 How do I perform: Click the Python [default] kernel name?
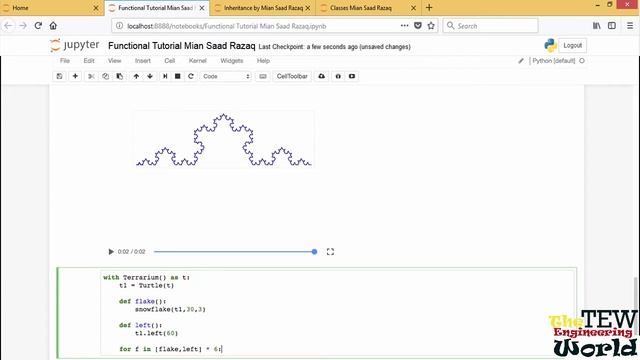point(554,61)
